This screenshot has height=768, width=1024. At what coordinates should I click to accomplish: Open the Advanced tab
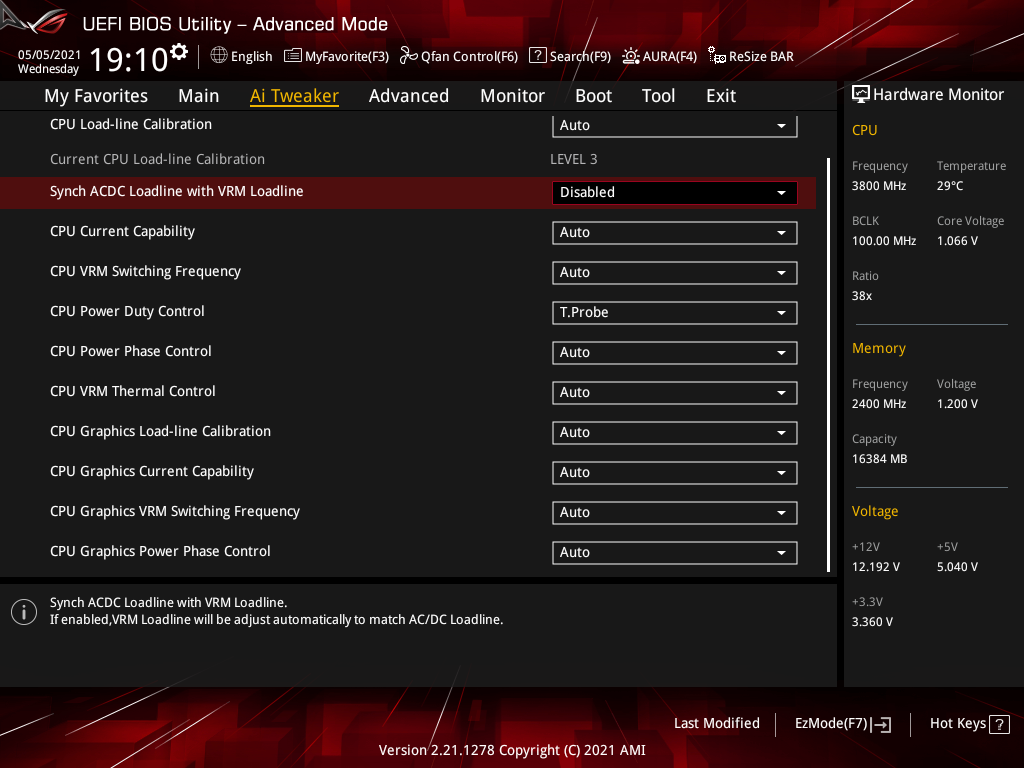[x=409, y=96]
